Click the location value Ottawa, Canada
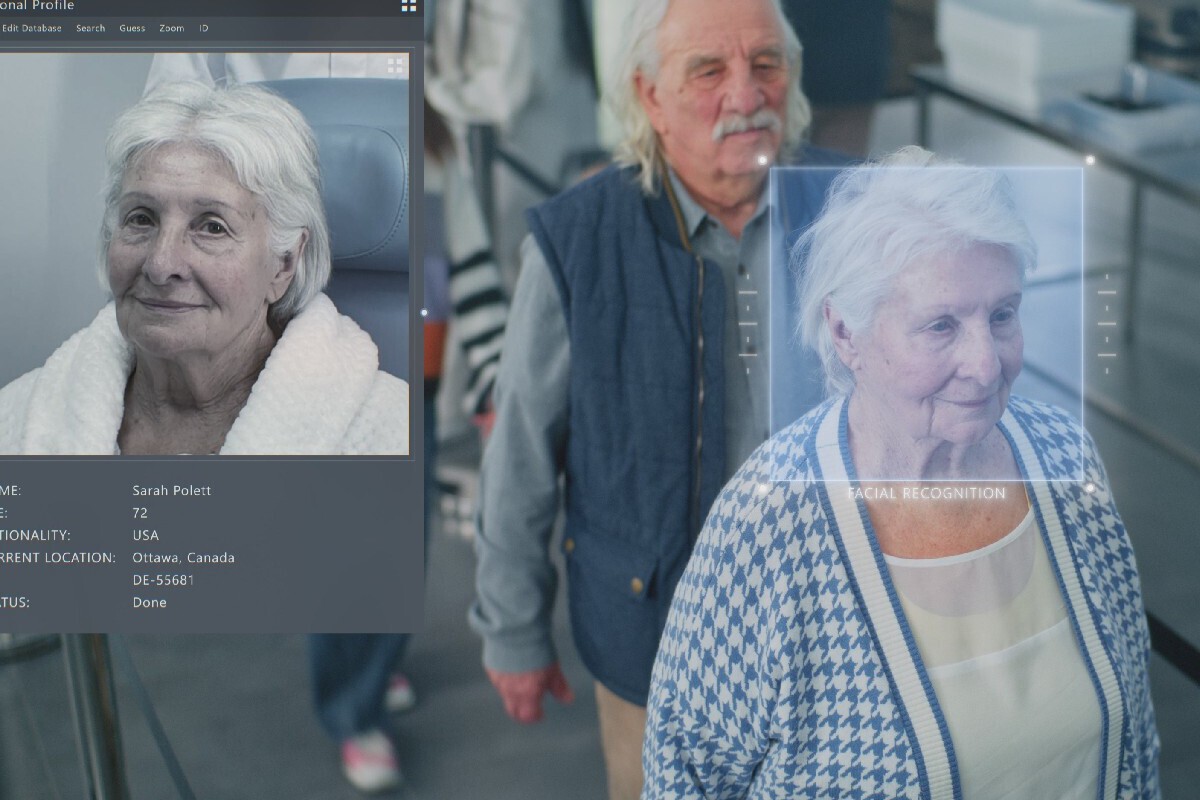 pyautogui.click(x=183, y=558)
